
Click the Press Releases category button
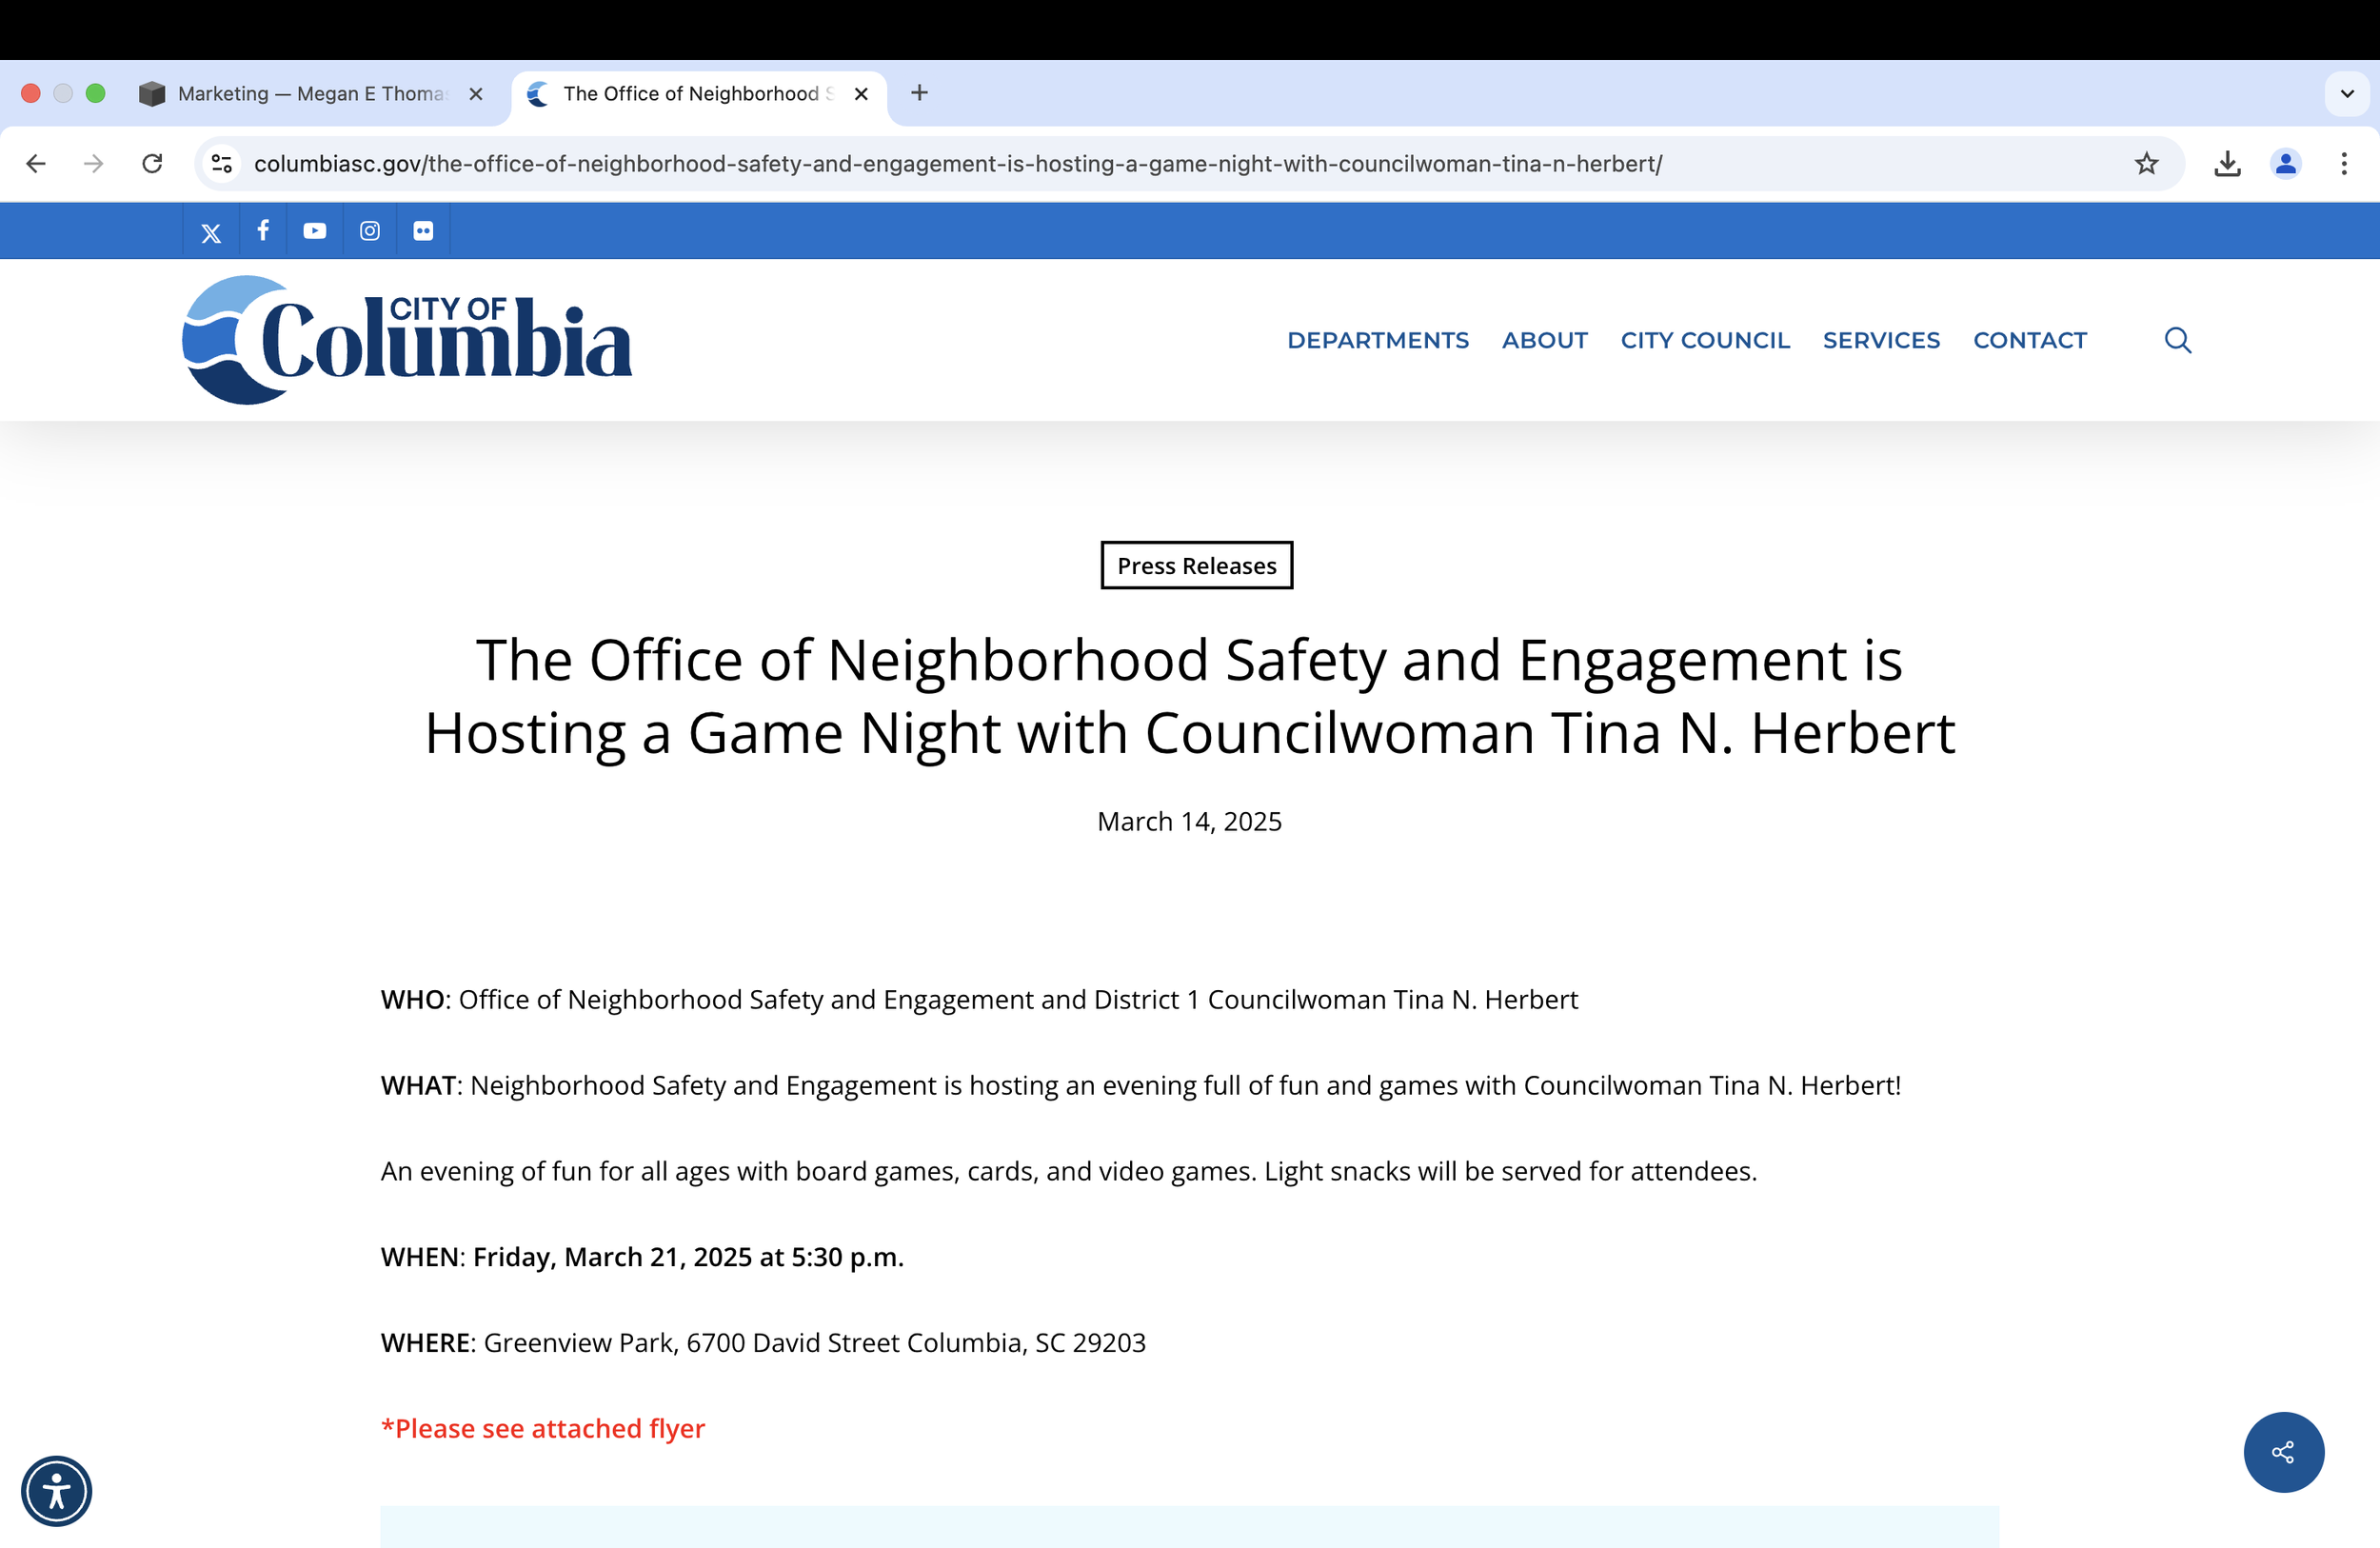[x=1196, y=566]
